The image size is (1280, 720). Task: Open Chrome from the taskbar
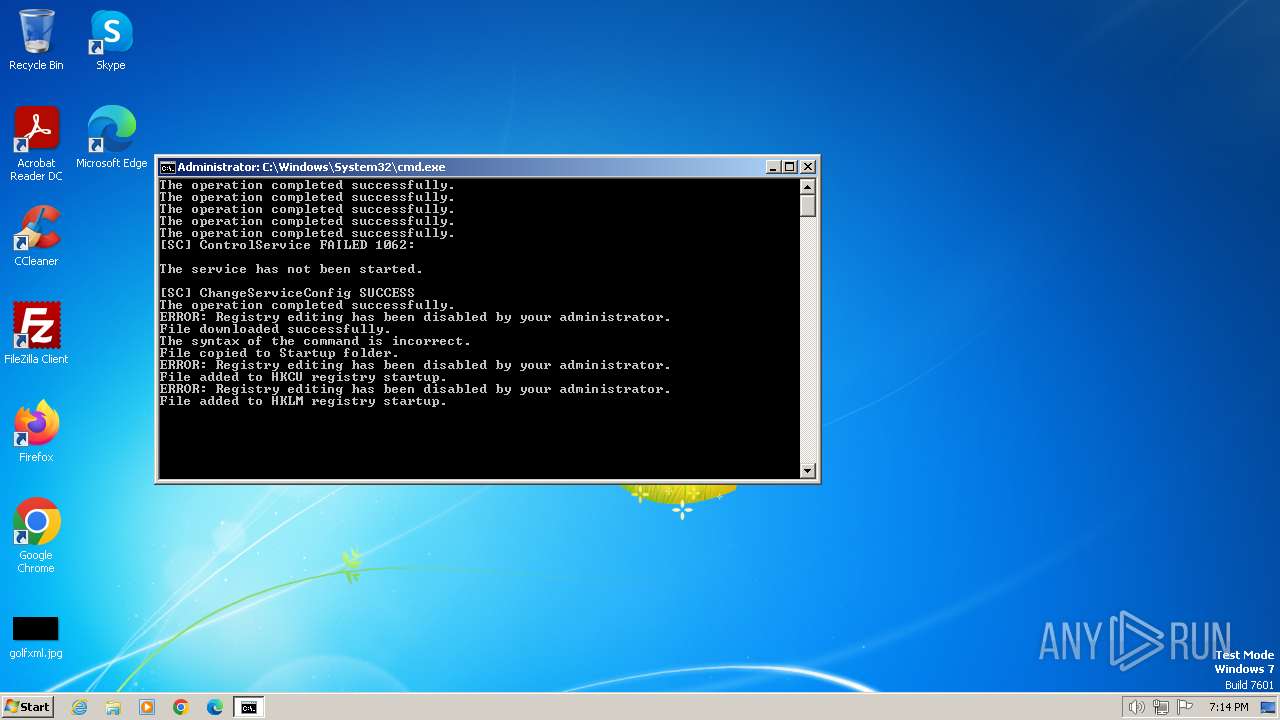point(181,707)
